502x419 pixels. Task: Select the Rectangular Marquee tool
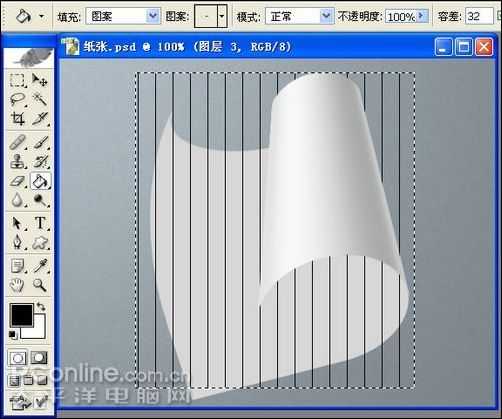click(17, 80)
